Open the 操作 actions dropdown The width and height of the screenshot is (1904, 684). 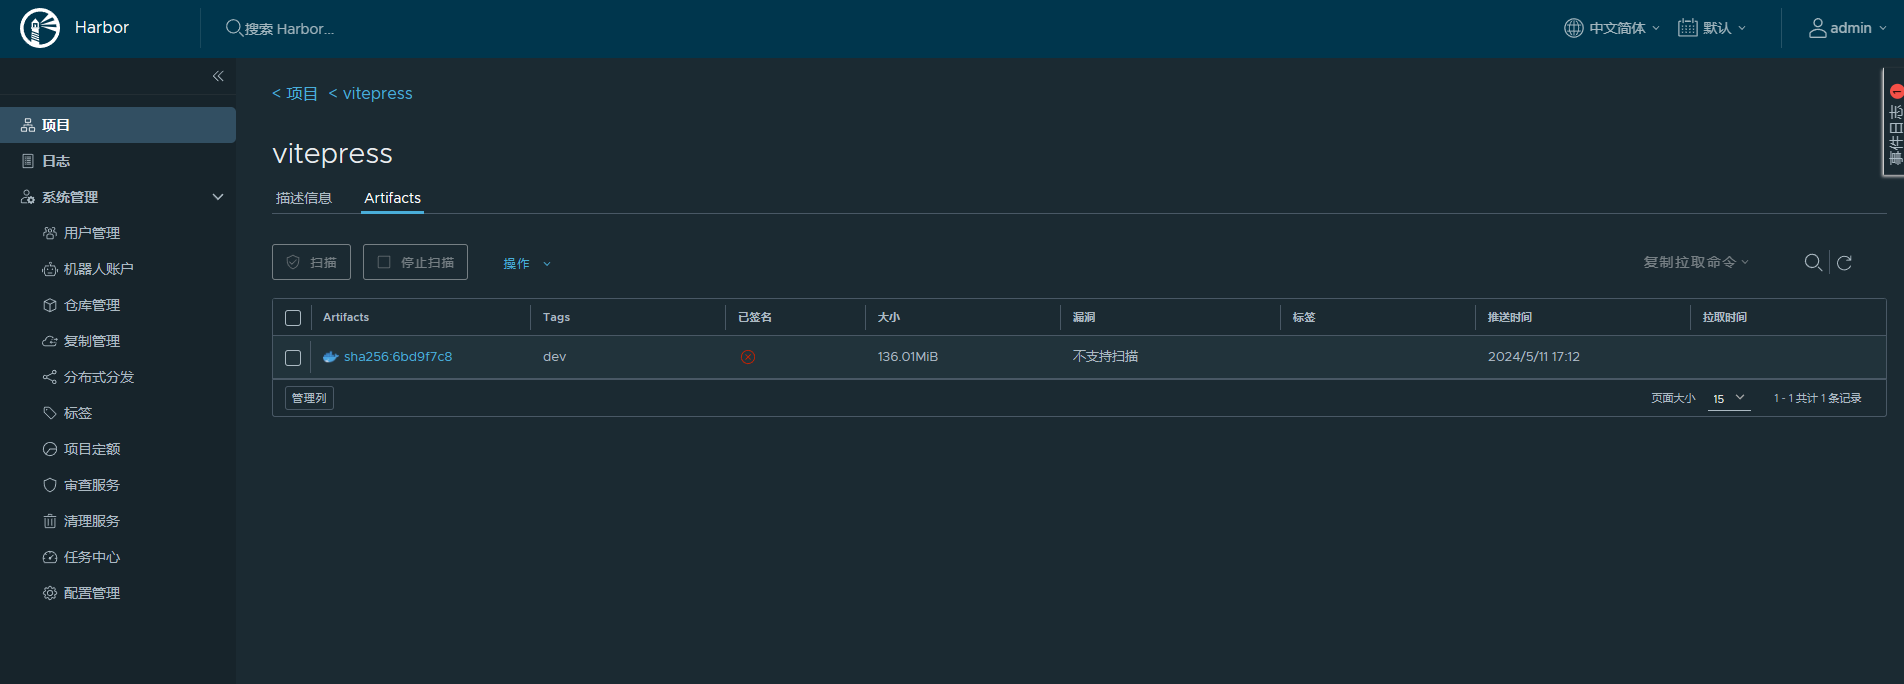[526, 263]
